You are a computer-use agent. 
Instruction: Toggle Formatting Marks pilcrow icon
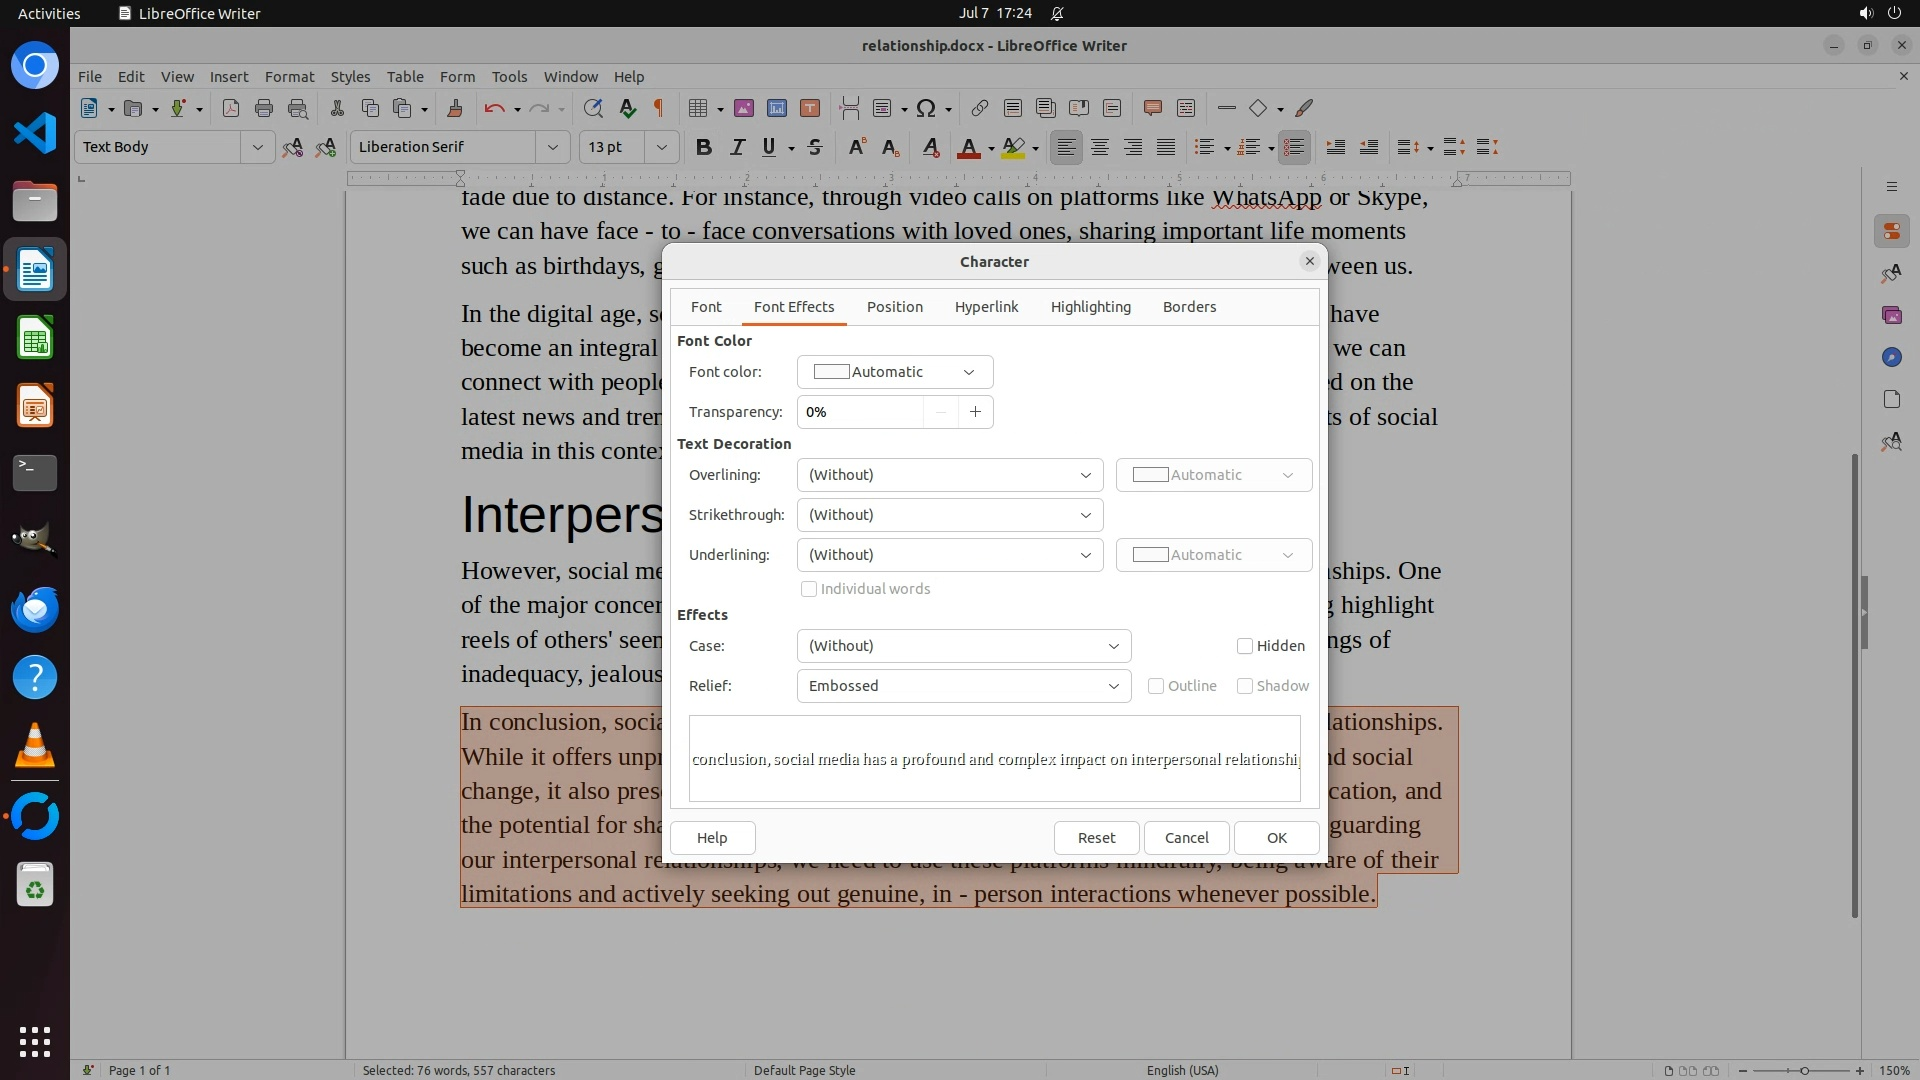click(x=658, y=108)
